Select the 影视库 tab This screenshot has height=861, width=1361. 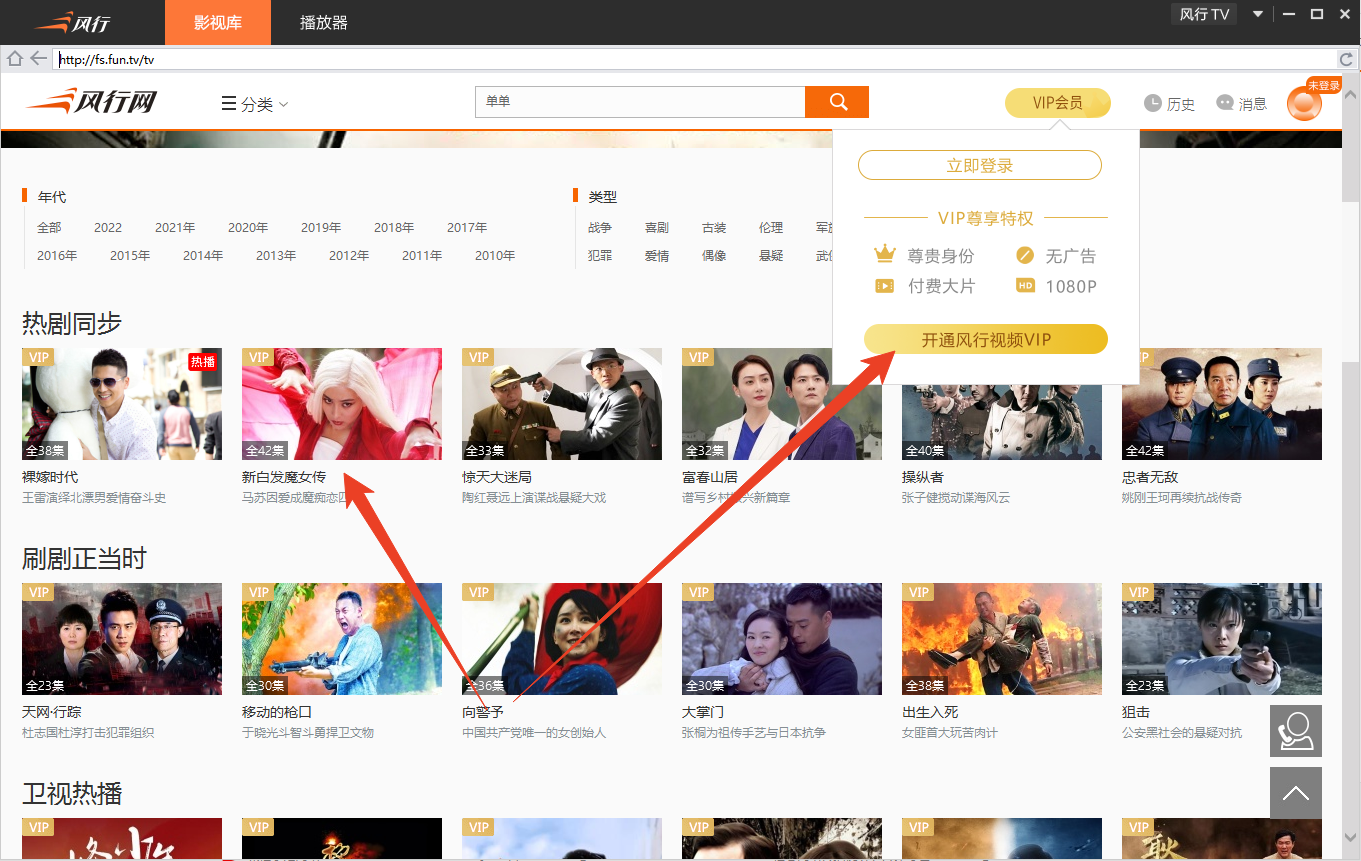click(x=217, y=22)
